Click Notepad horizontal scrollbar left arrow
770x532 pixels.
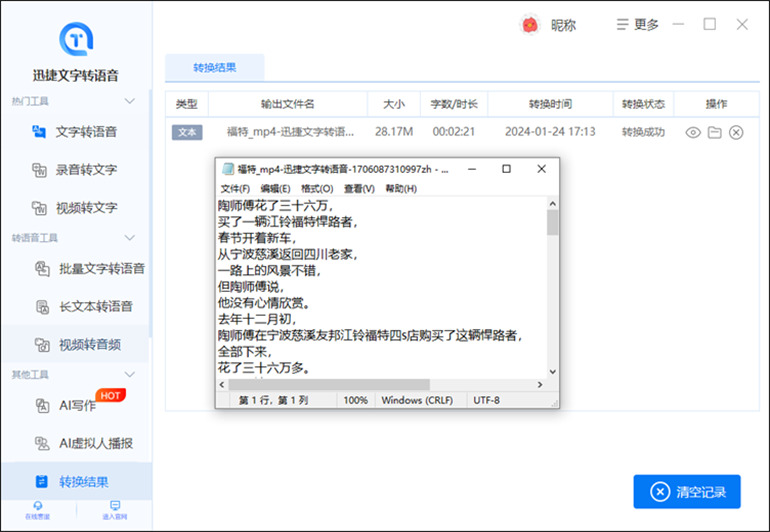coord(222,385)
